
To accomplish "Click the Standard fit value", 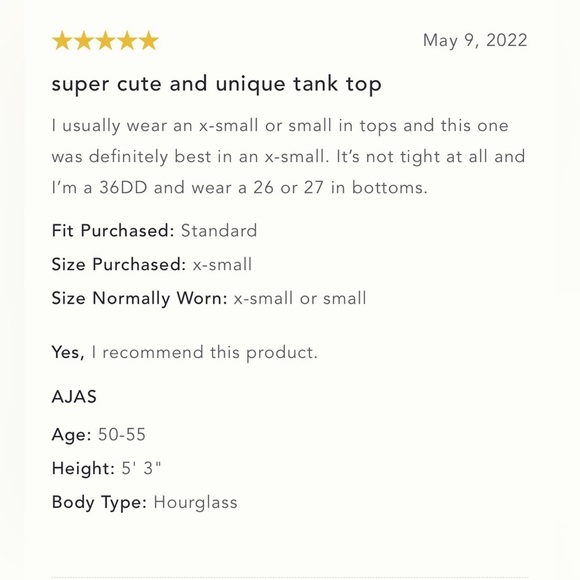I will tap(219, 230).
